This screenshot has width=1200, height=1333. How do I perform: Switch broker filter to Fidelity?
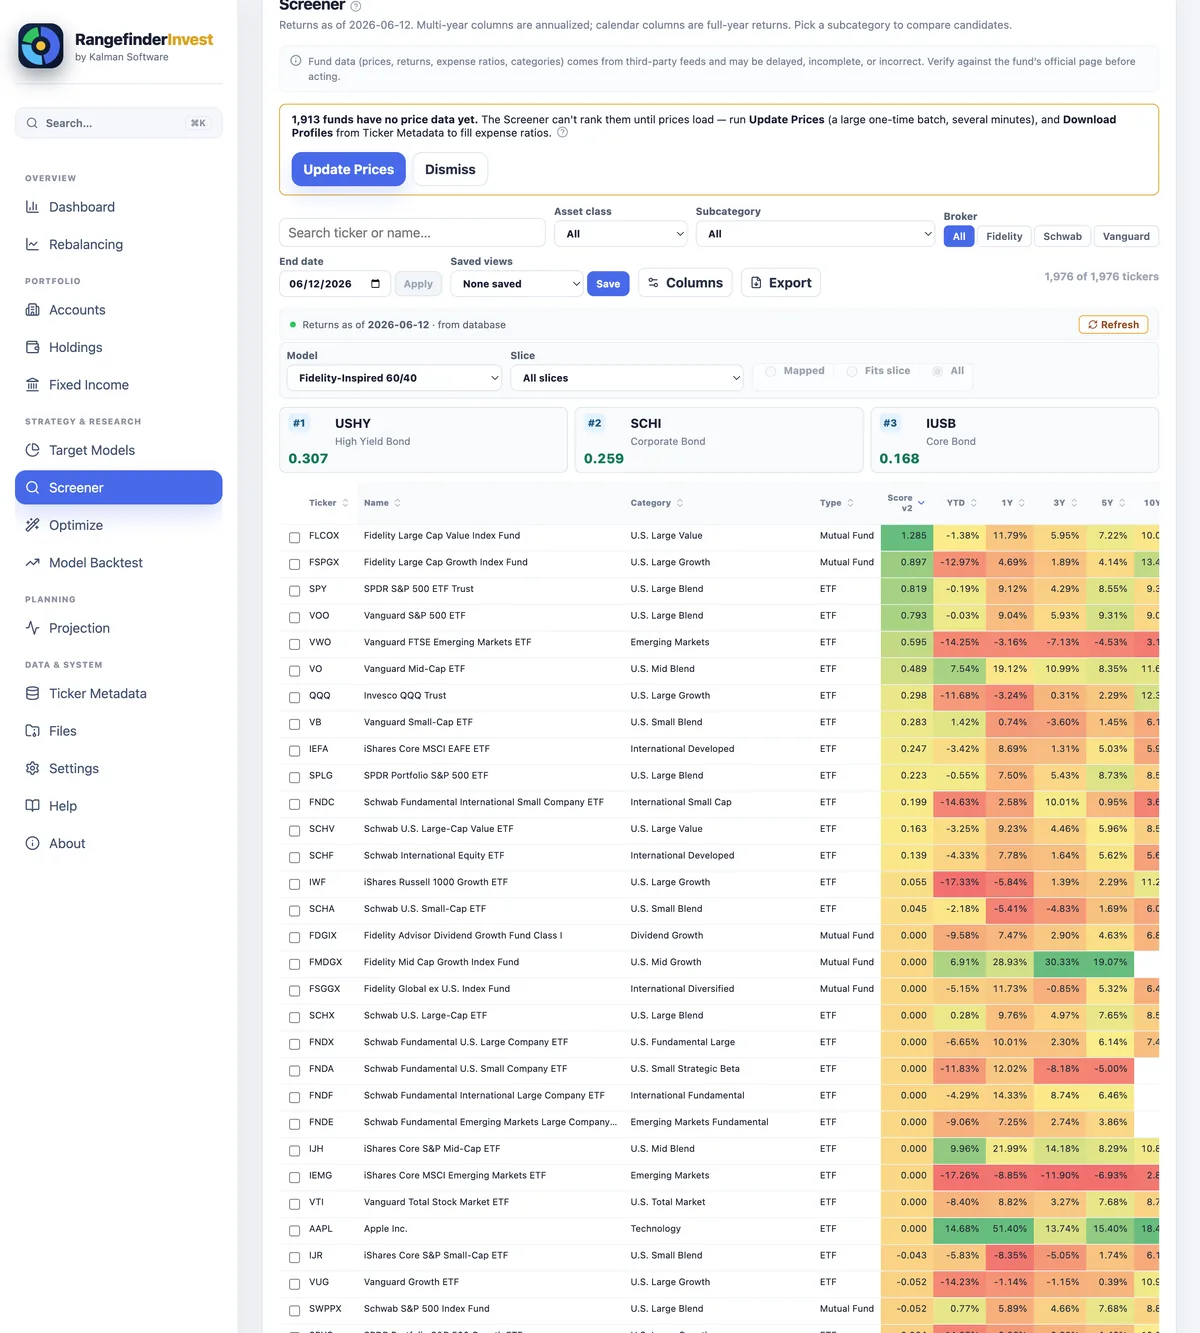1004,236
